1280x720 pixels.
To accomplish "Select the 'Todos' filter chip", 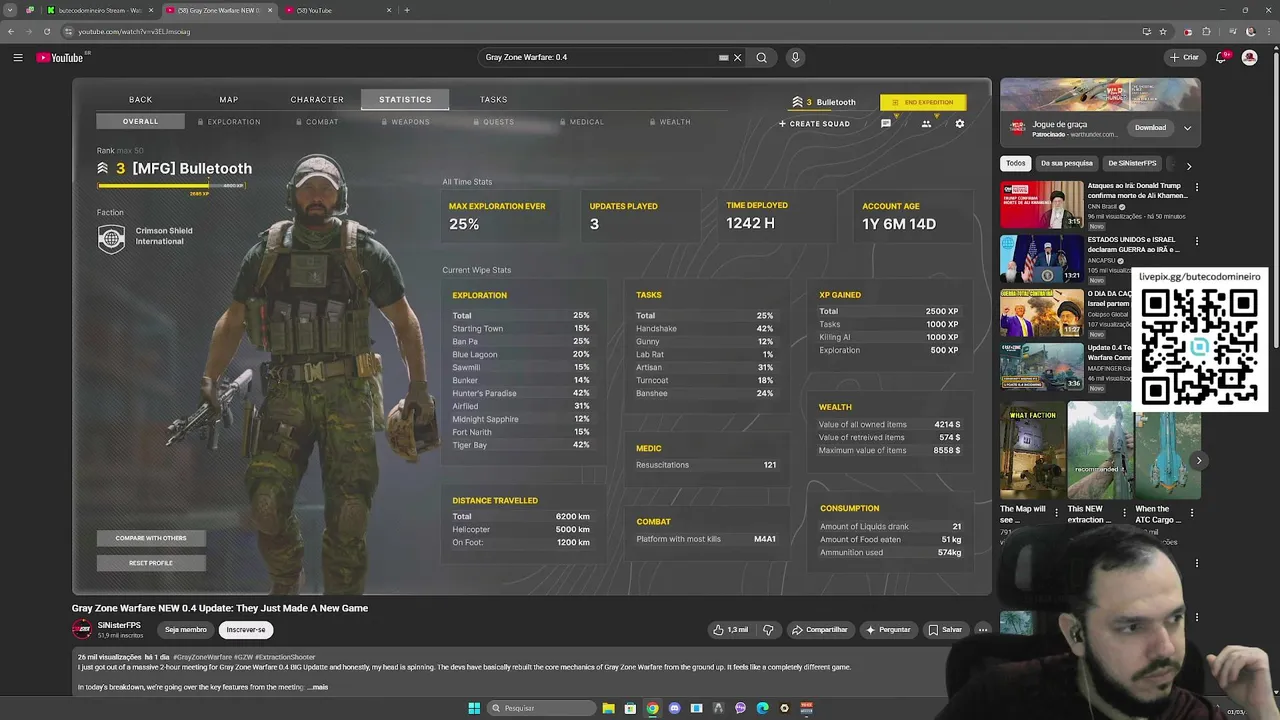I will coord(1016,163).
